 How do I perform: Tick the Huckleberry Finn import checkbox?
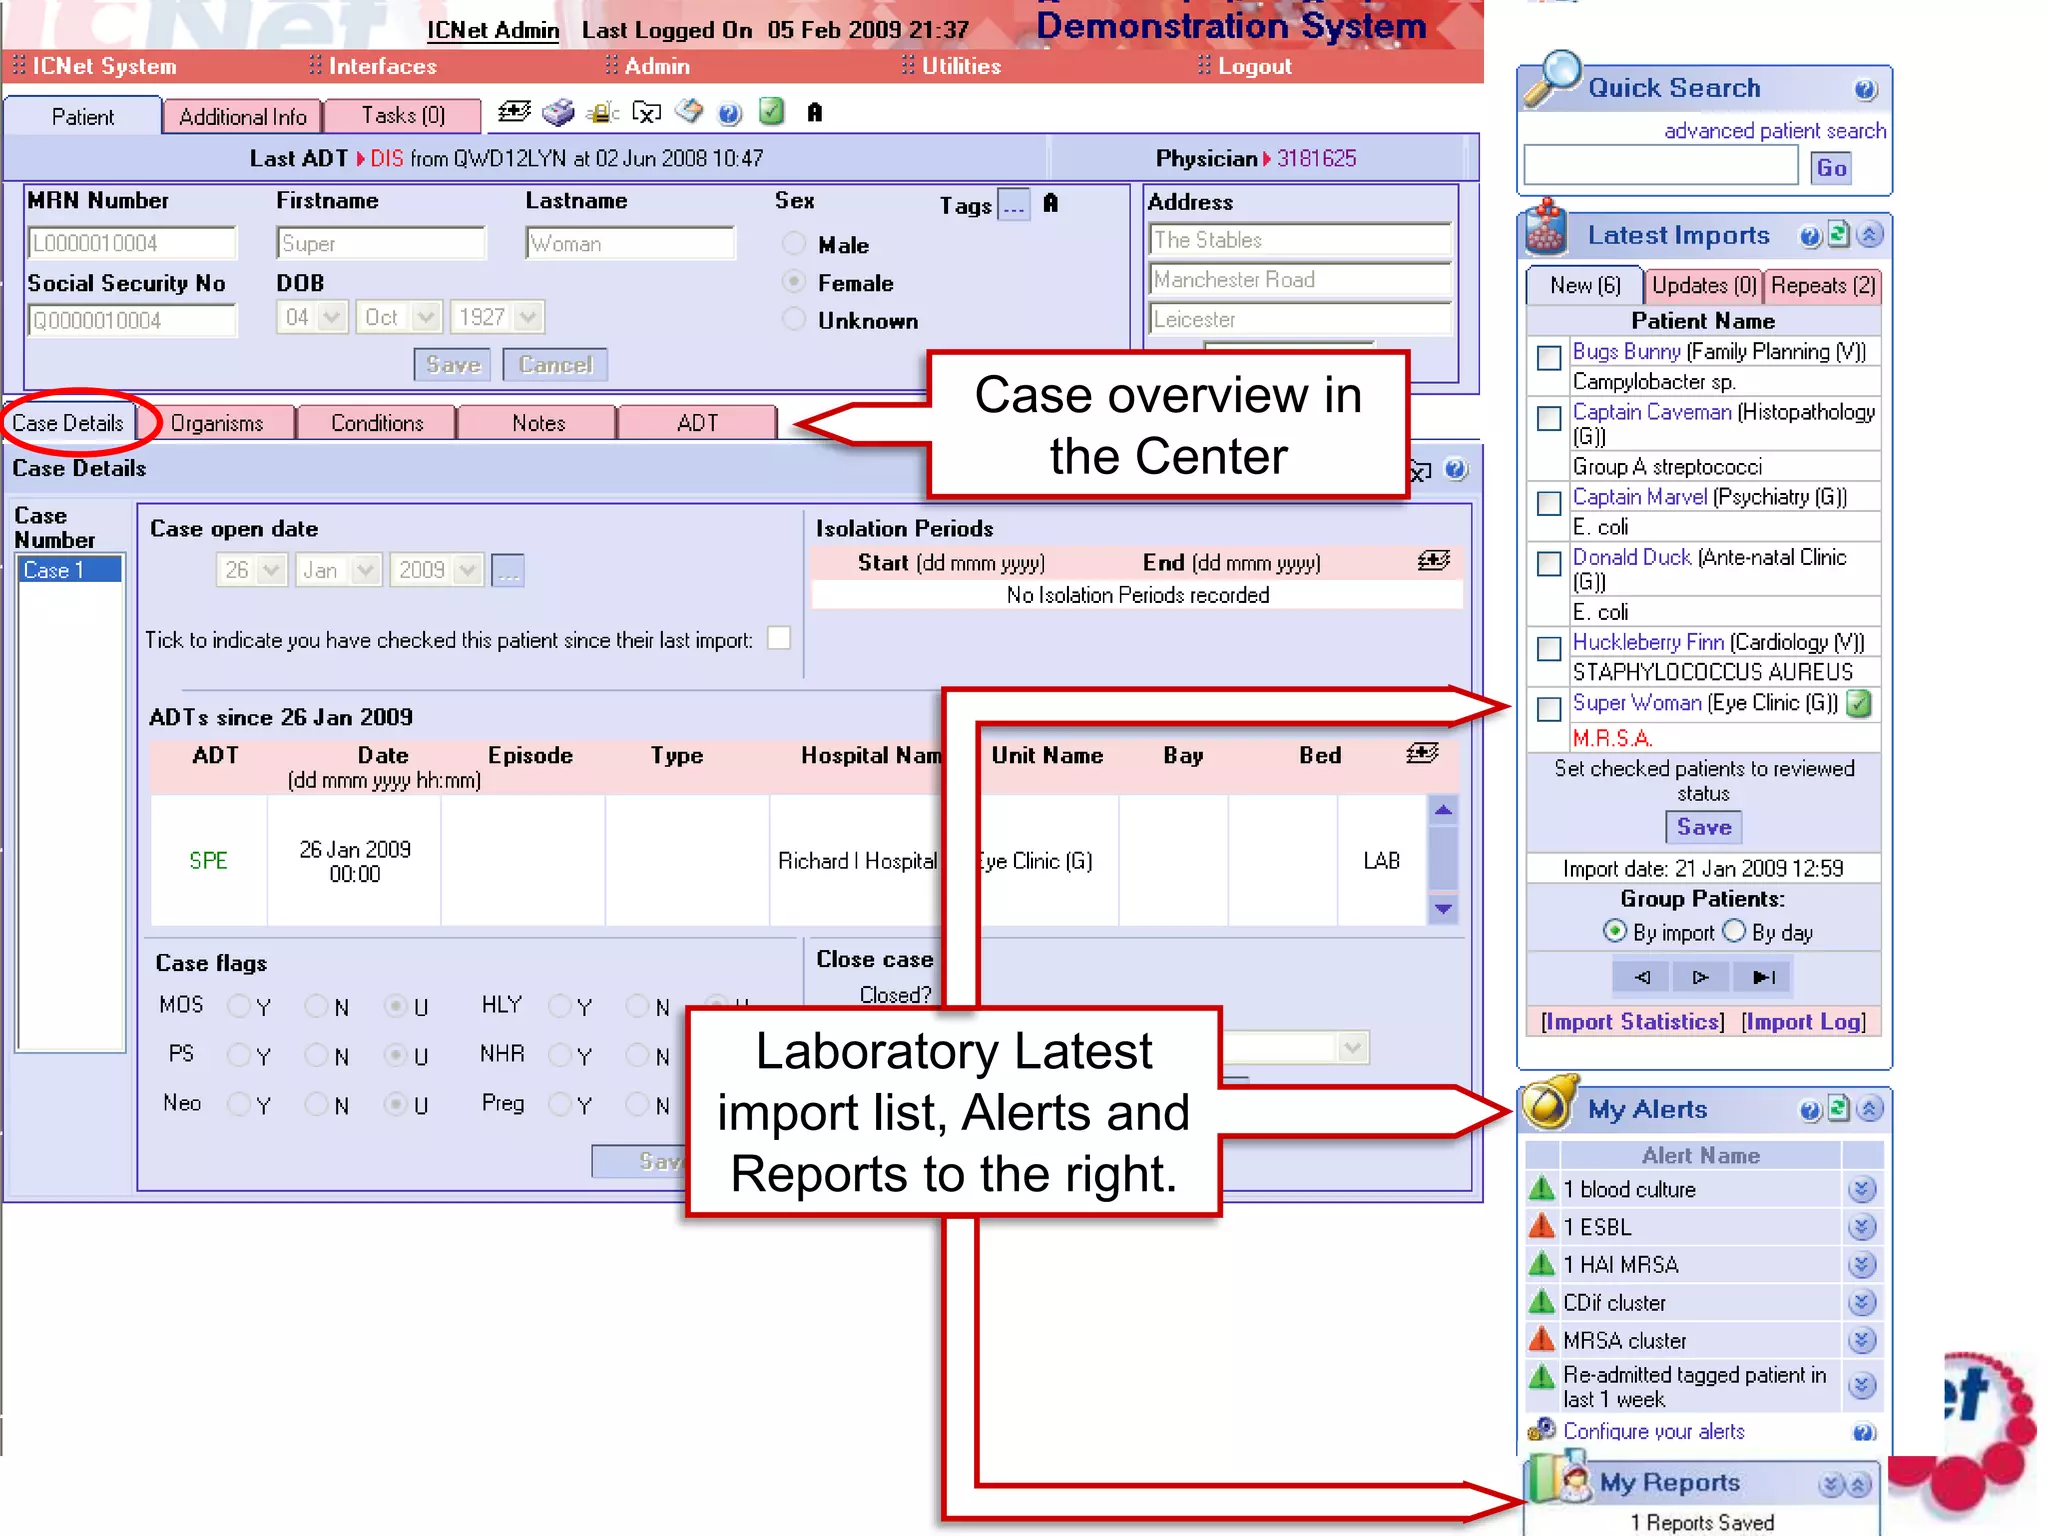click(x=1549, y=649)
